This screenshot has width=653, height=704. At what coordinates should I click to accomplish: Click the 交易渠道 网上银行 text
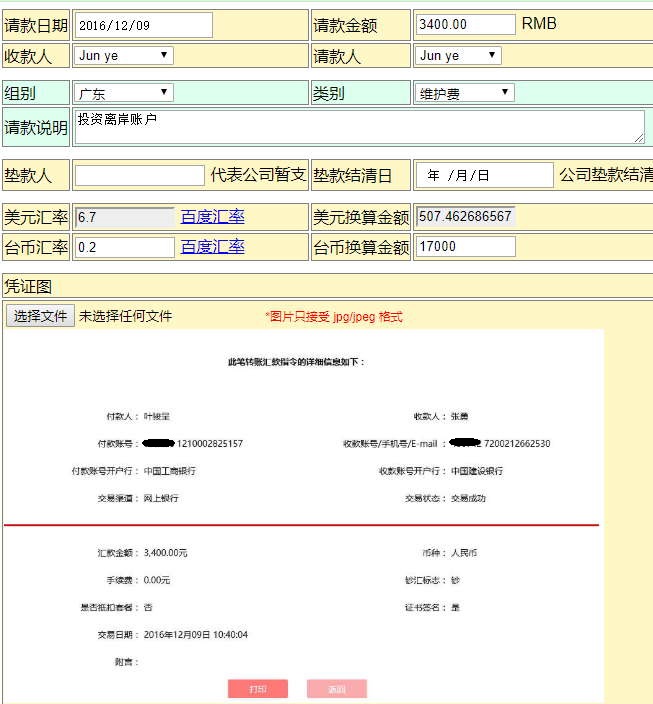(x=138, y=498)
